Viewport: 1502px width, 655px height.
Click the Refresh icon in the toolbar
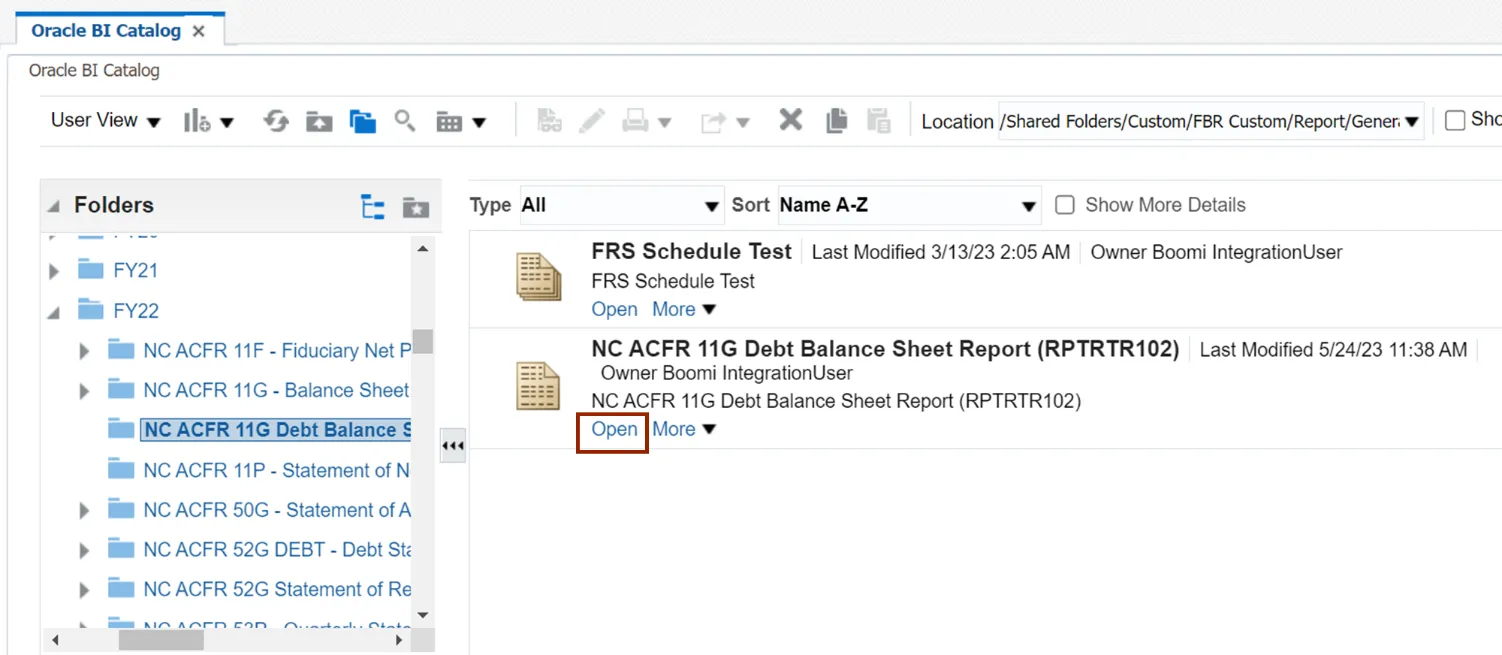pyautogui.click(x=275, y=121)
